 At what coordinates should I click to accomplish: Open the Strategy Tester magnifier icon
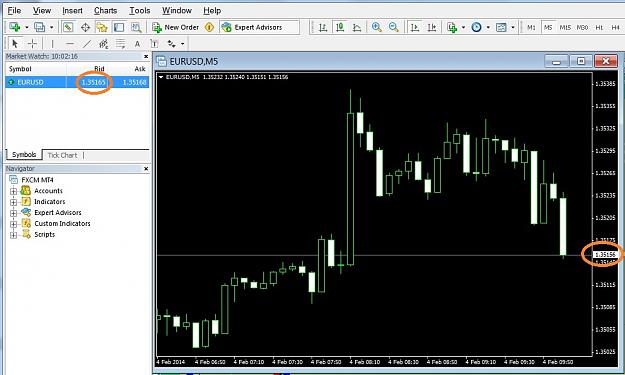(136, 27)
